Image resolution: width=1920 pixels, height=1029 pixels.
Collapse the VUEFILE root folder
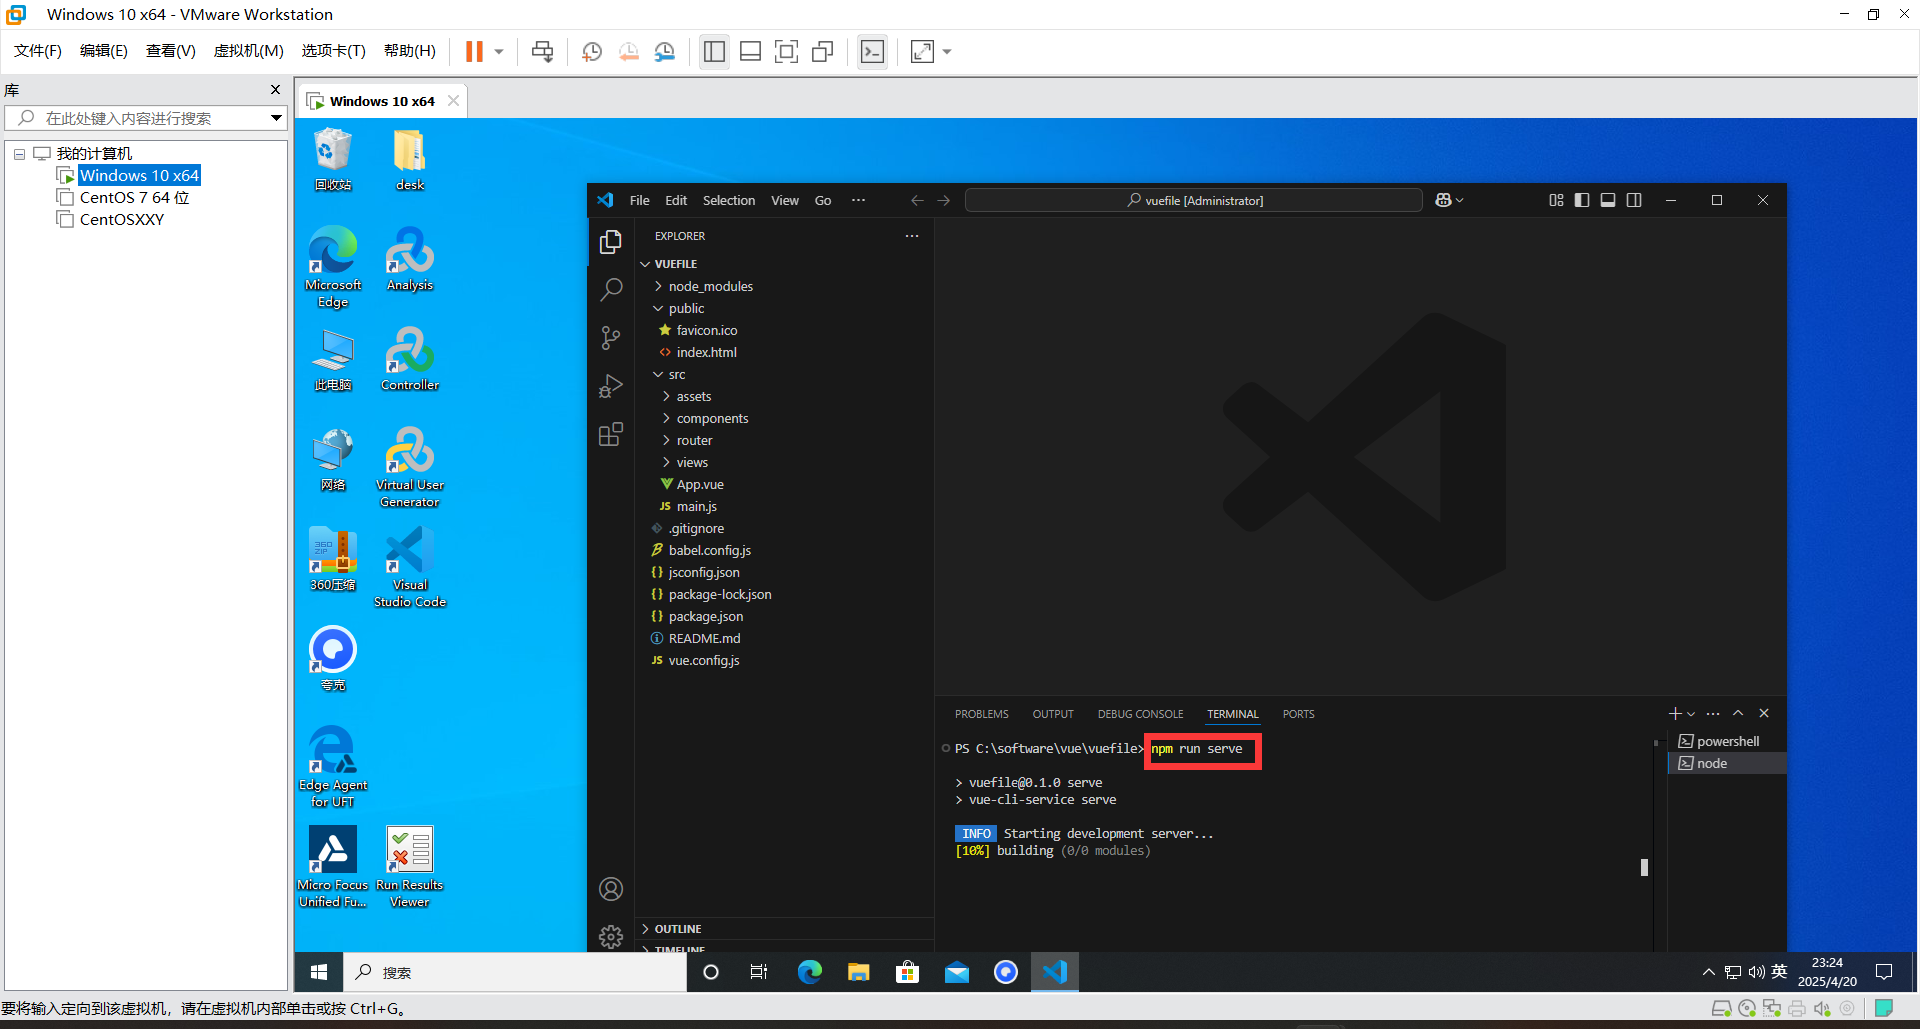pos(784,264)
